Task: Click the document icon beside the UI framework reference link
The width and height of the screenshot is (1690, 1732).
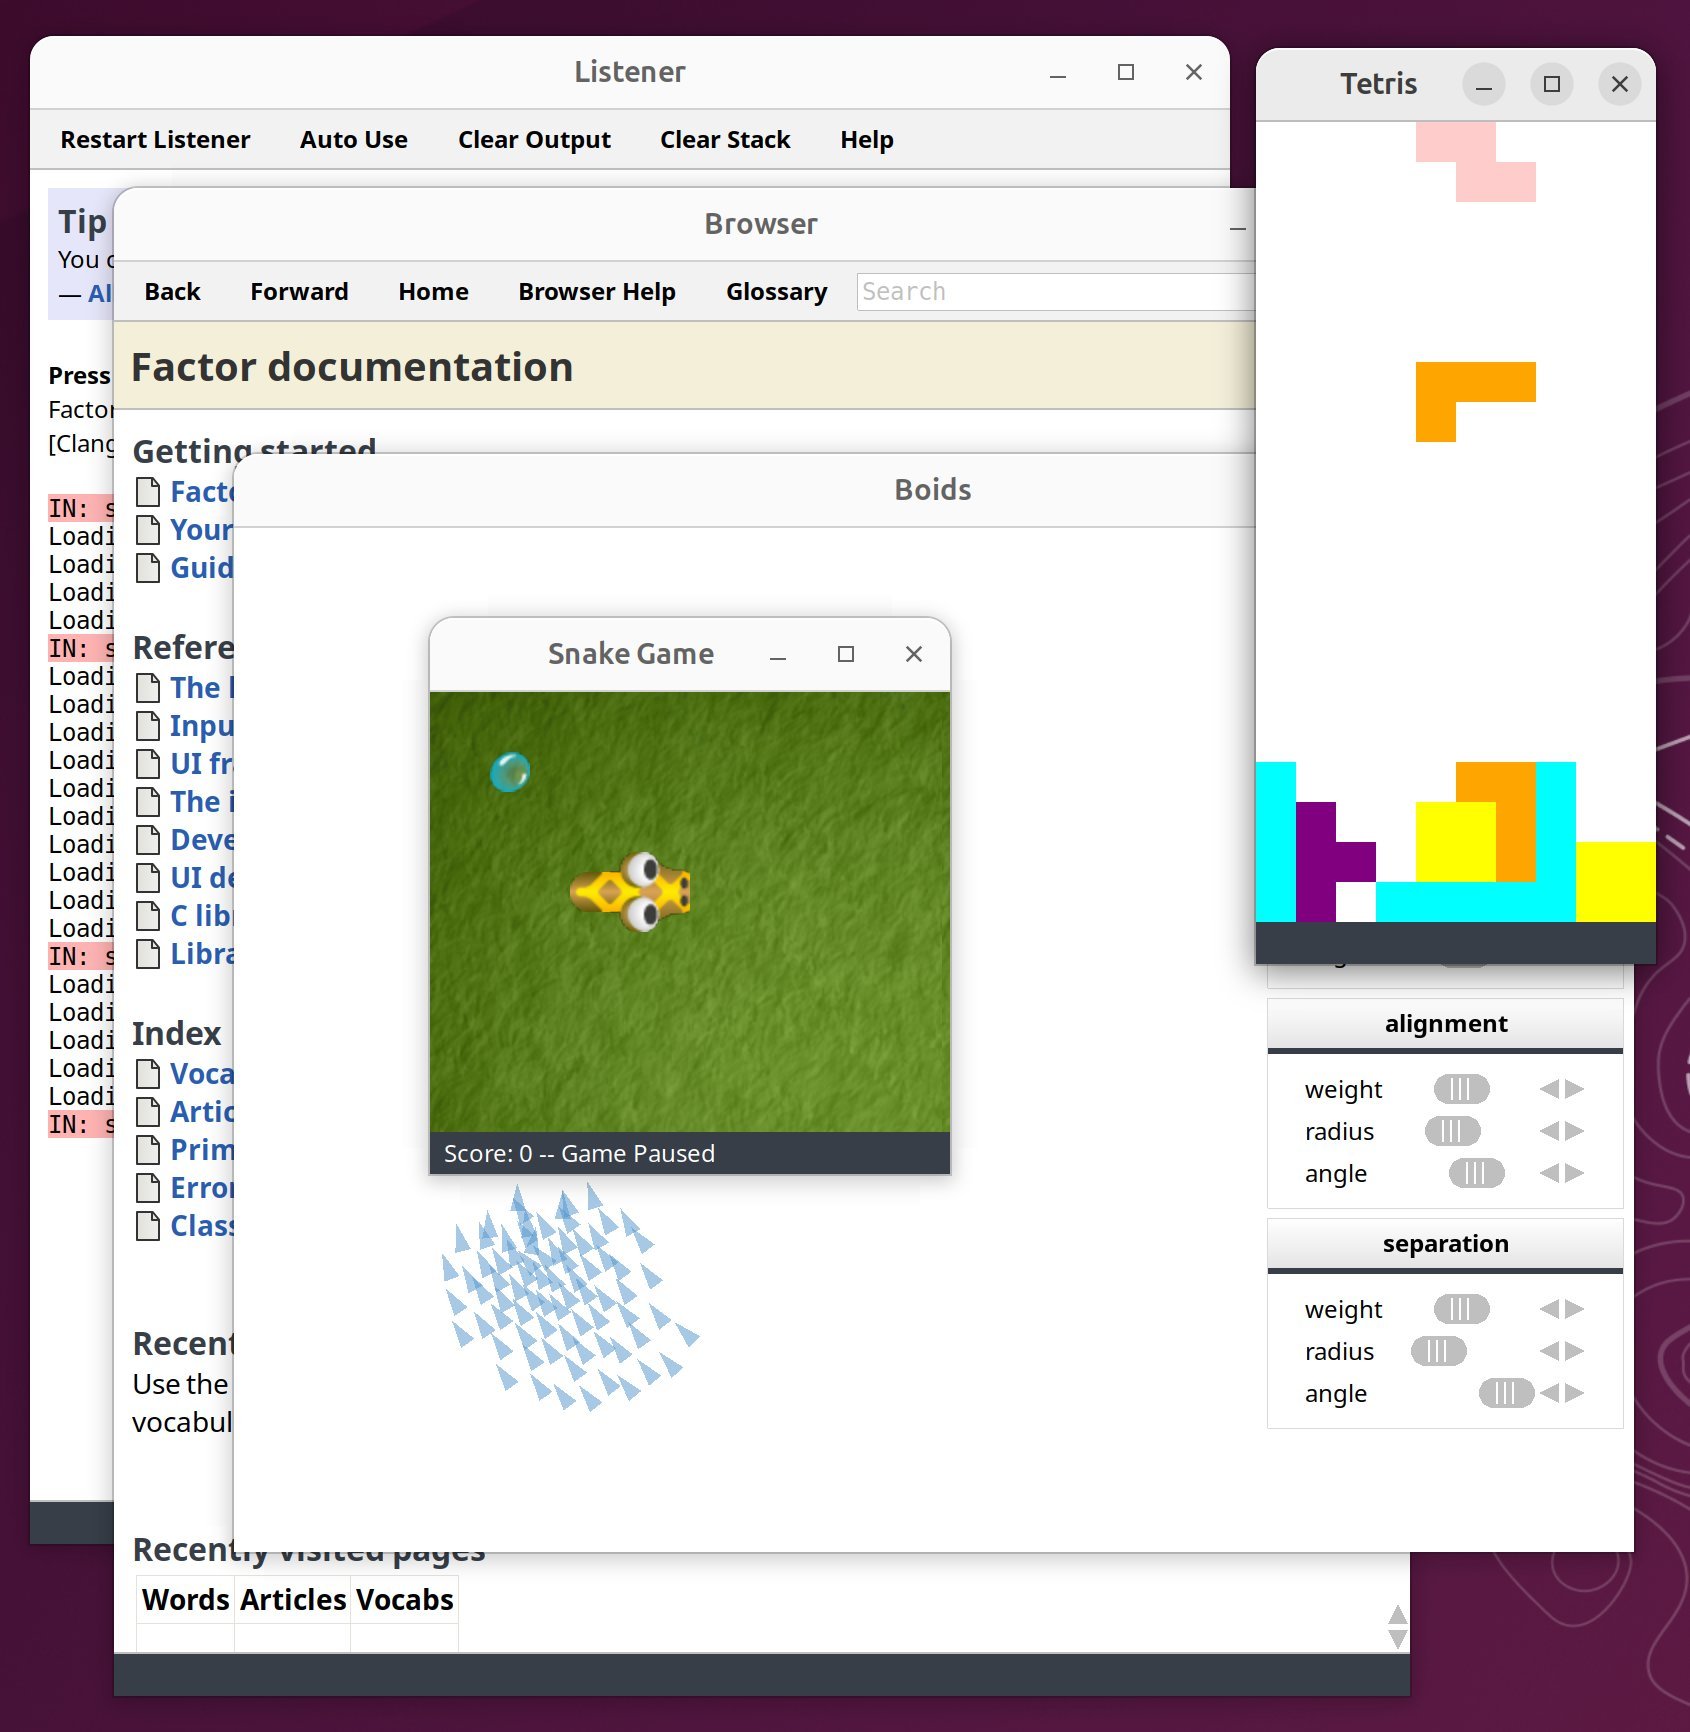Action: click(x=148, y=763)
